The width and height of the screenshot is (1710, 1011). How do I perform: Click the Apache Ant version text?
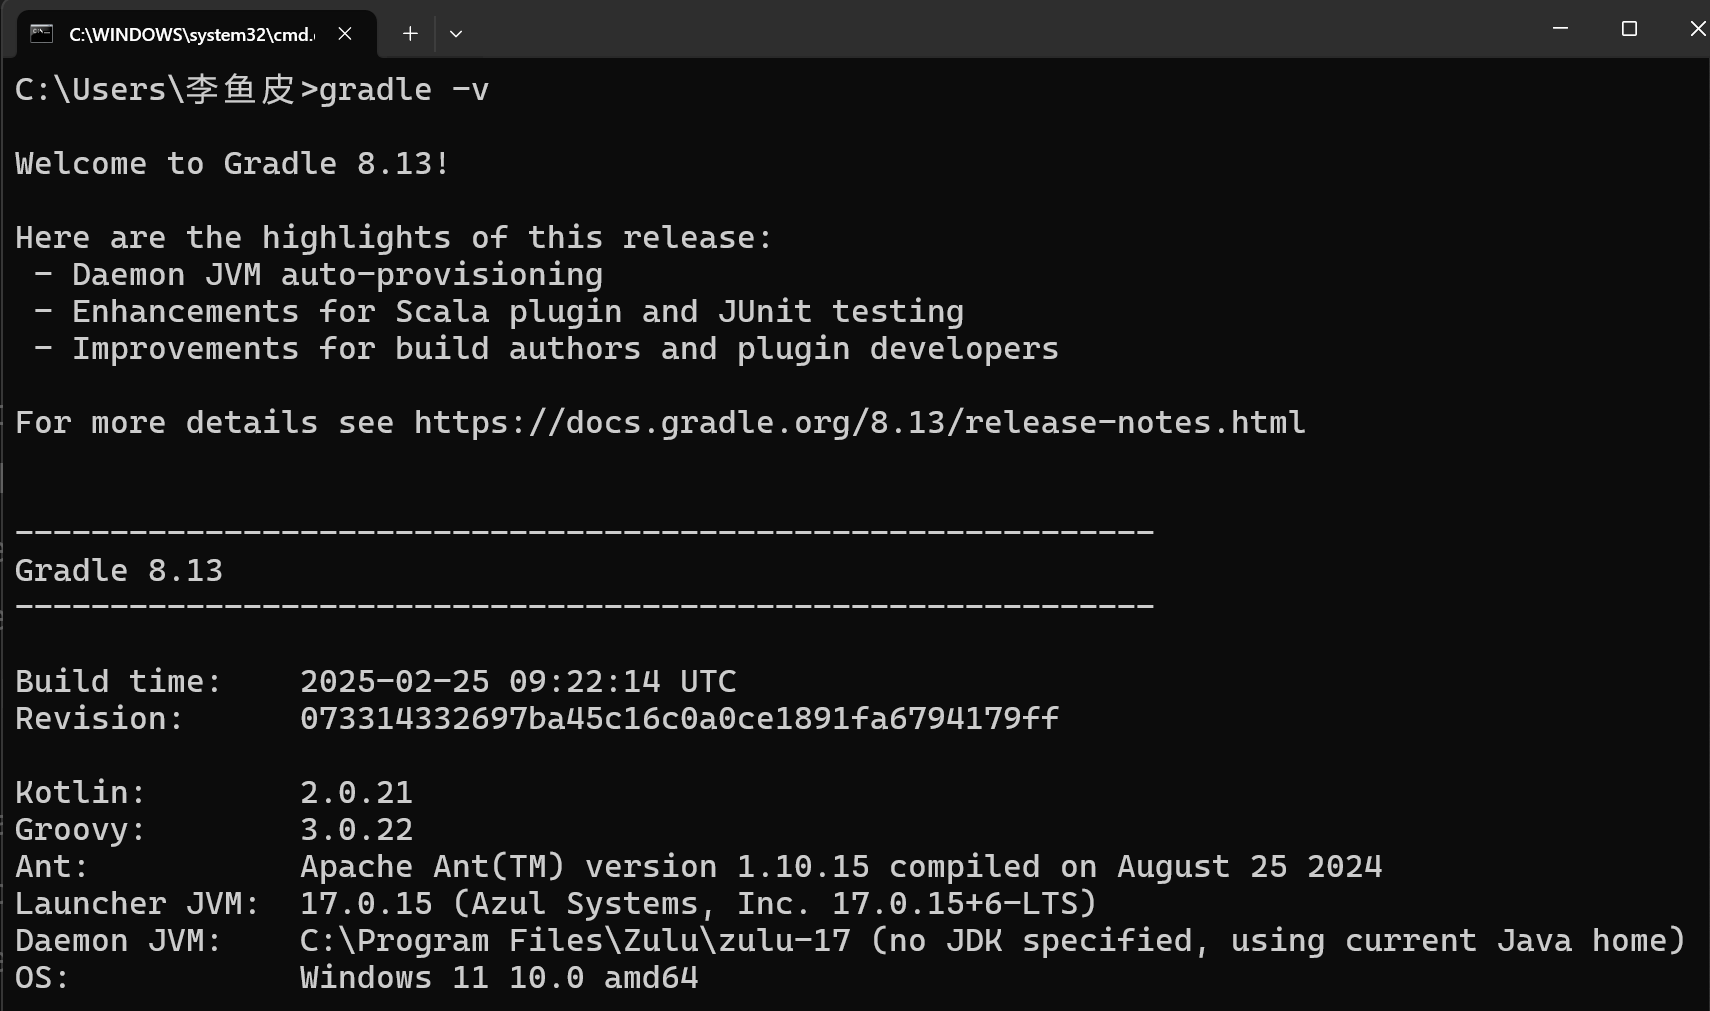840,867
